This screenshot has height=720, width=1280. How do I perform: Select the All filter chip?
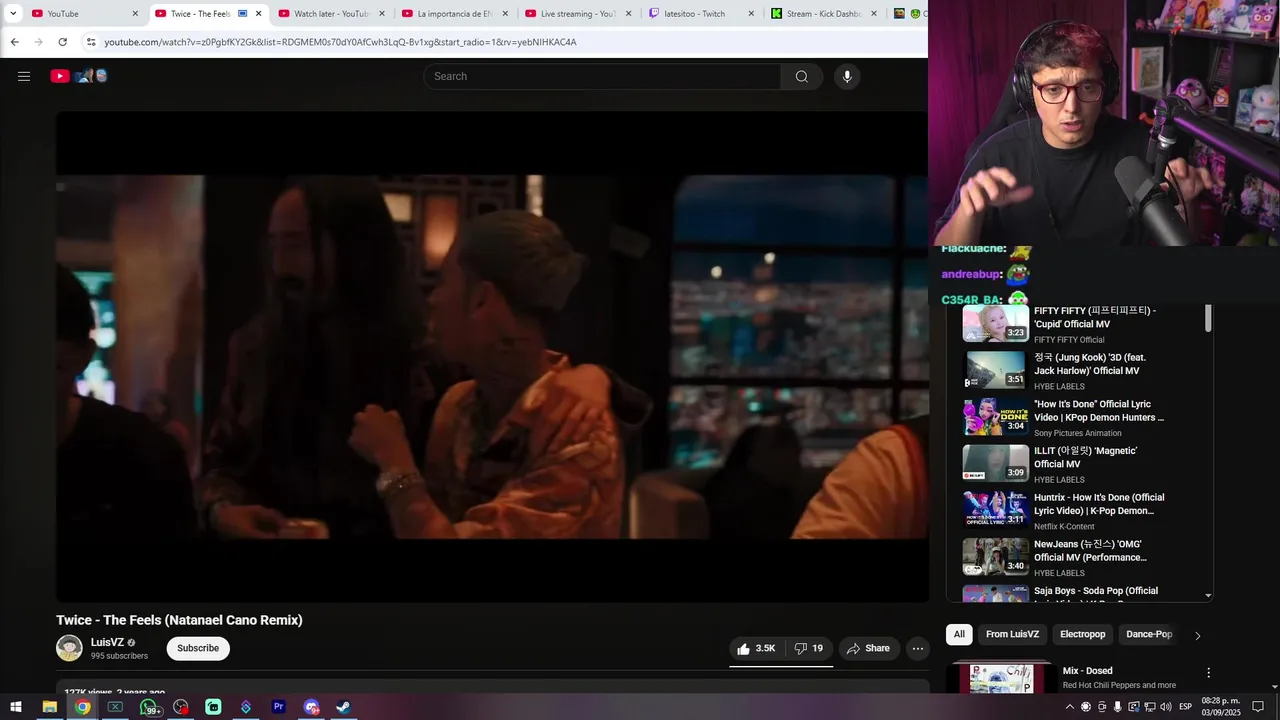click(x=959, y=634)
